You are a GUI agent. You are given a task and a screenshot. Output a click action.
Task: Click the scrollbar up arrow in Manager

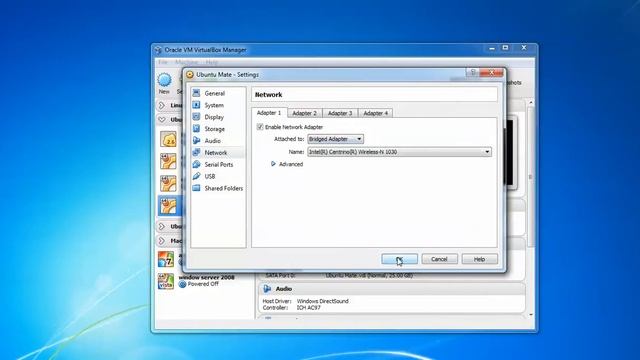pyautogui.click(x=531, y=102)
